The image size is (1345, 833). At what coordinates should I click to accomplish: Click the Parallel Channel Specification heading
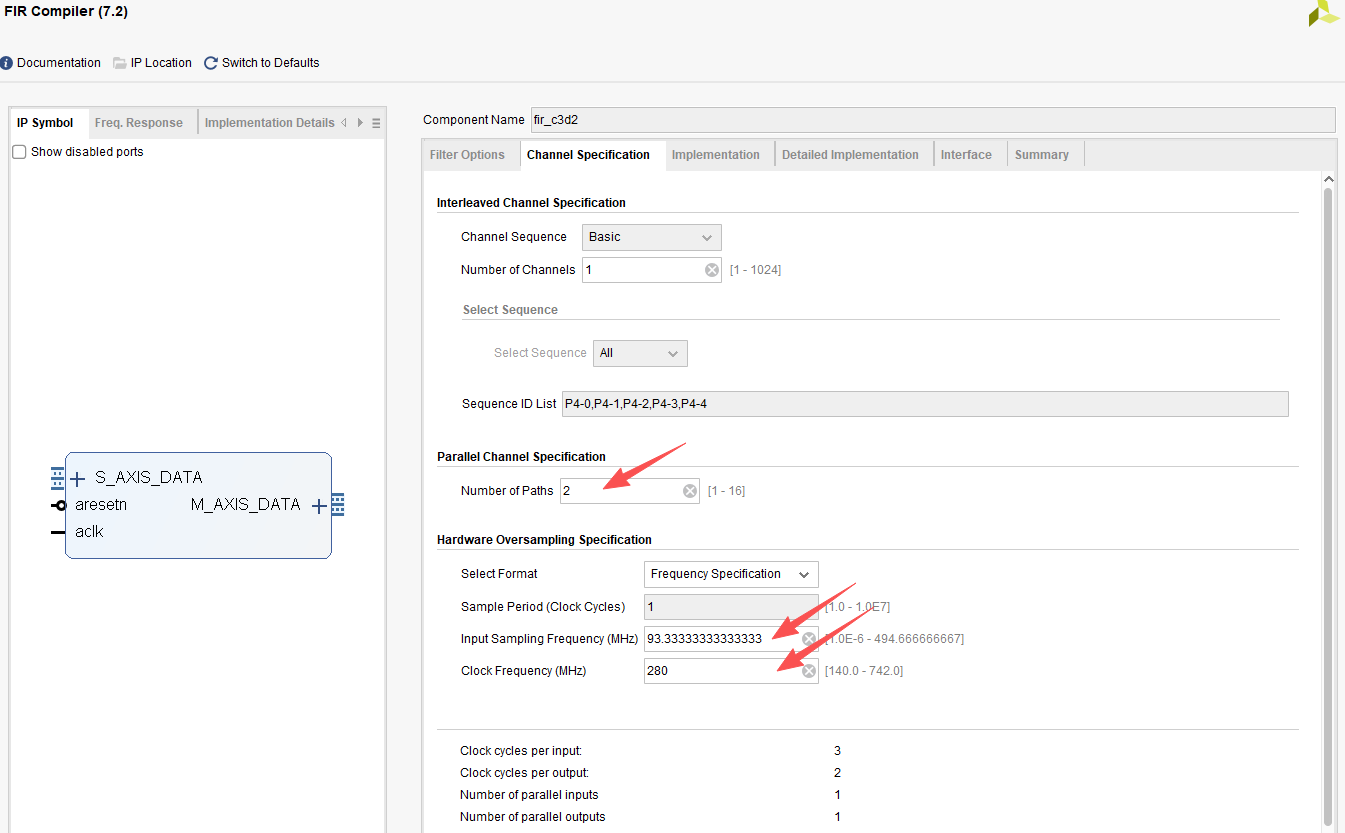coord(521,457)
